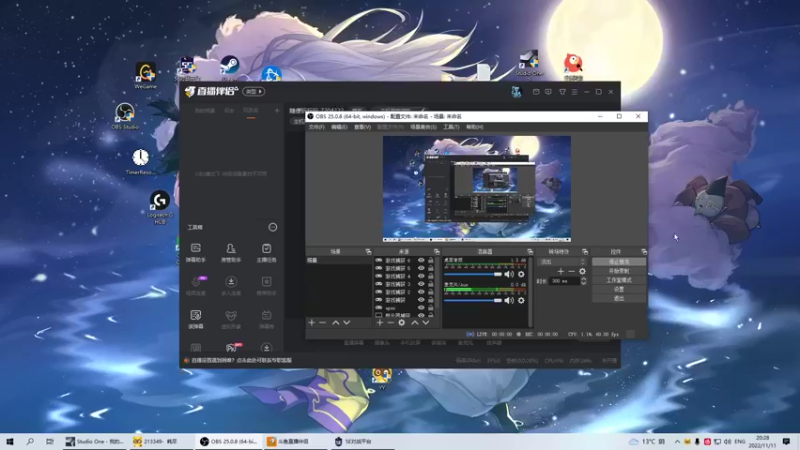
Task: Open the 工具(T) menu in OBS
Action: [451, 127]
